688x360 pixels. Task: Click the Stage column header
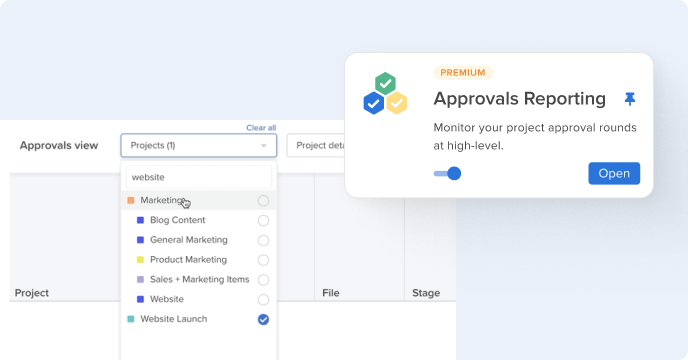(426, 293)
